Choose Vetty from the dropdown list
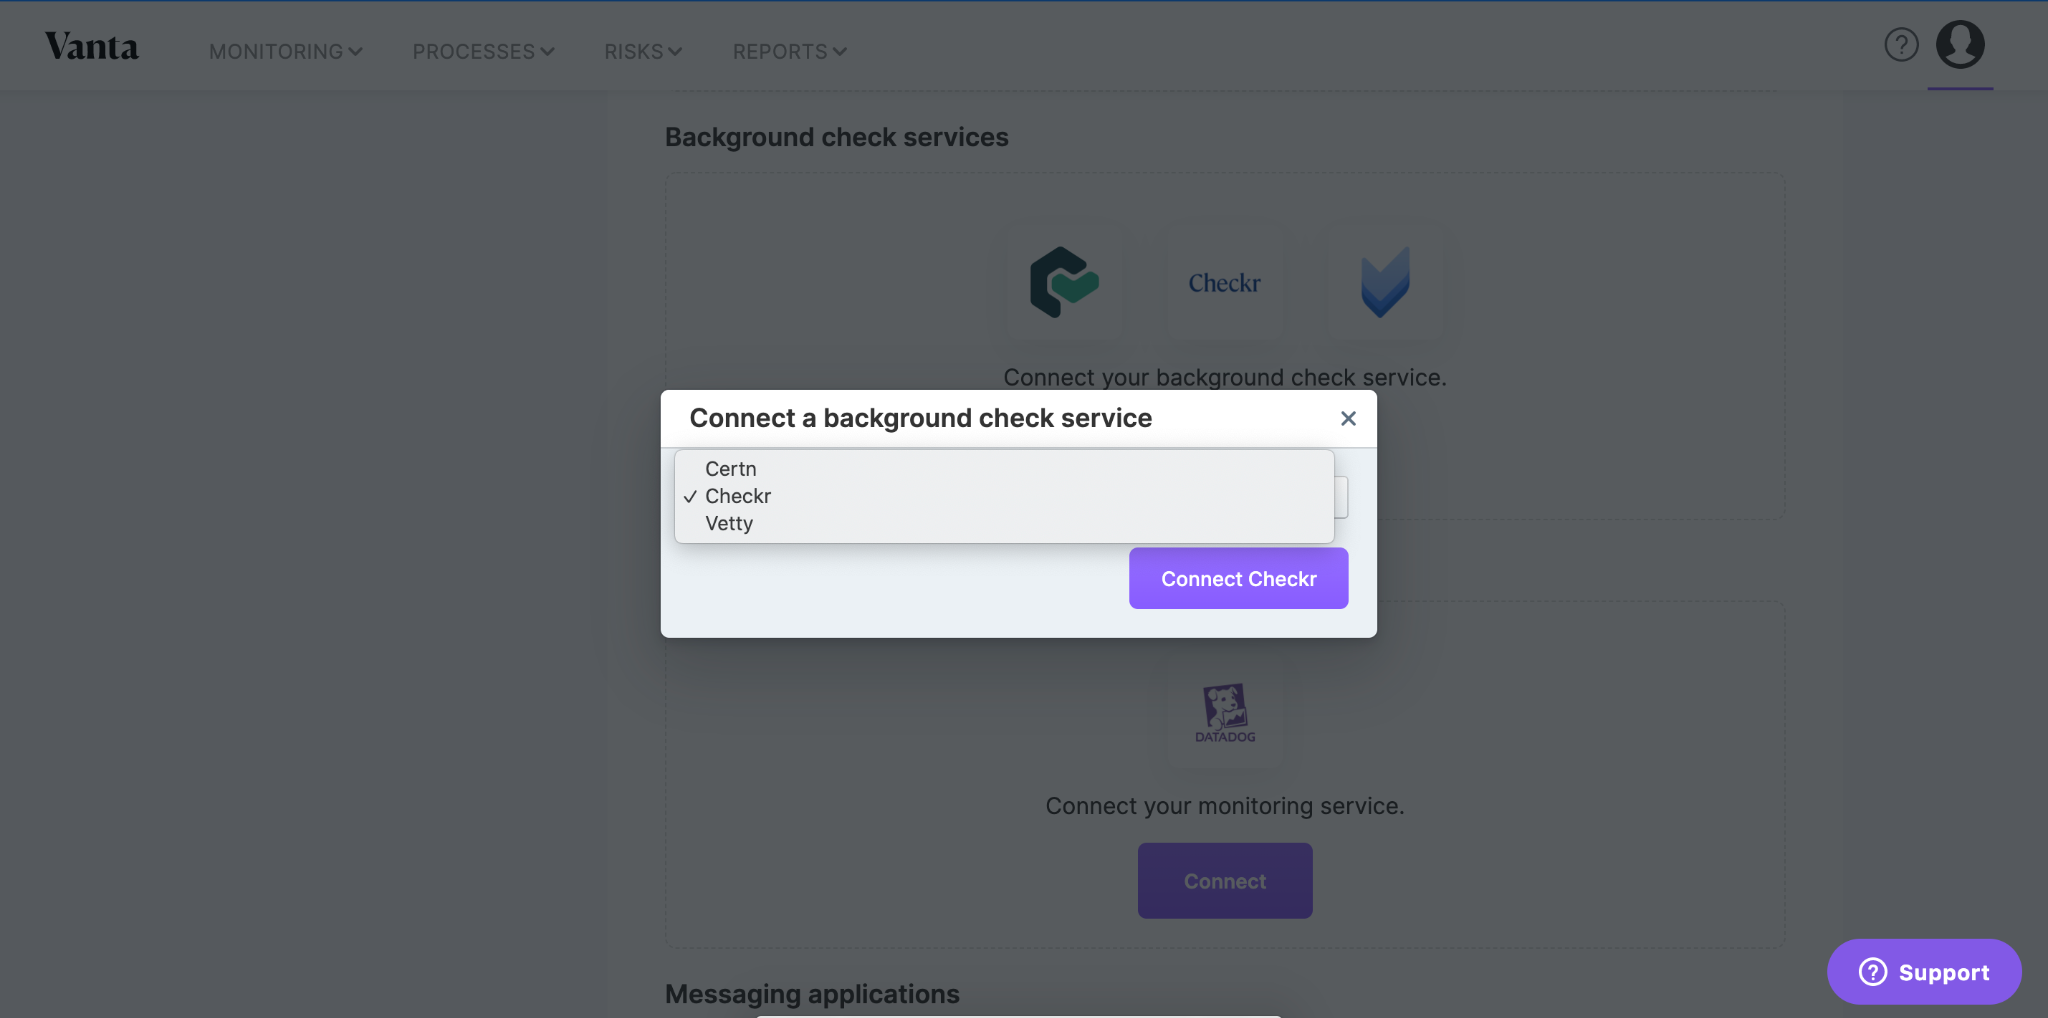Image resolution: width=2048 pixels, height=1018 pixels. (1004, 523)
